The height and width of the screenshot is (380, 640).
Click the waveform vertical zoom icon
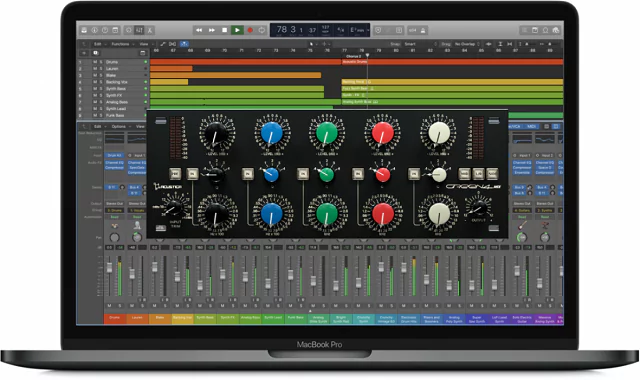click(488, 44)
